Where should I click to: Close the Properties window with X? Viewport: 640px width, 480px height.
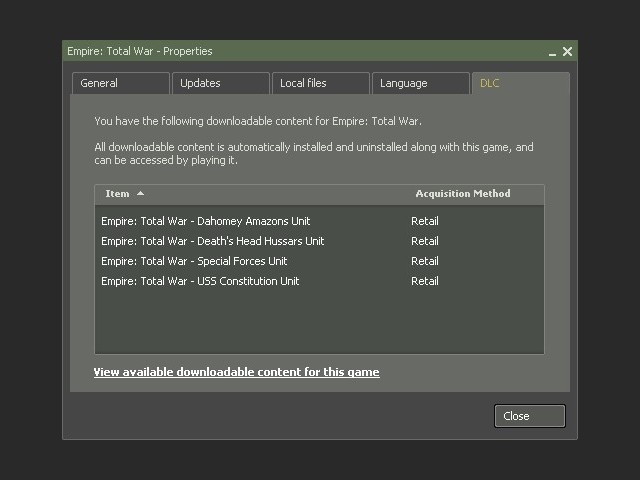567,51
